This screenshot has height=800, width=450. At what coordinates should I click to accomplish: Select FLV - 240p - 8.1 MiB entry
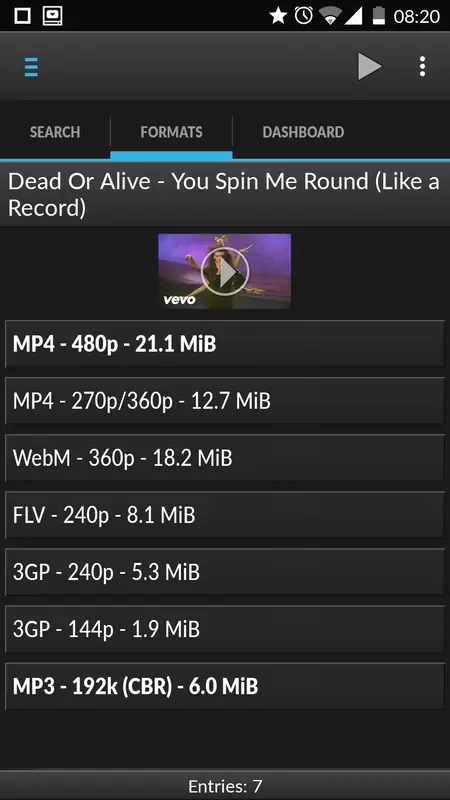pyautogui.click(x=225, y=515)
